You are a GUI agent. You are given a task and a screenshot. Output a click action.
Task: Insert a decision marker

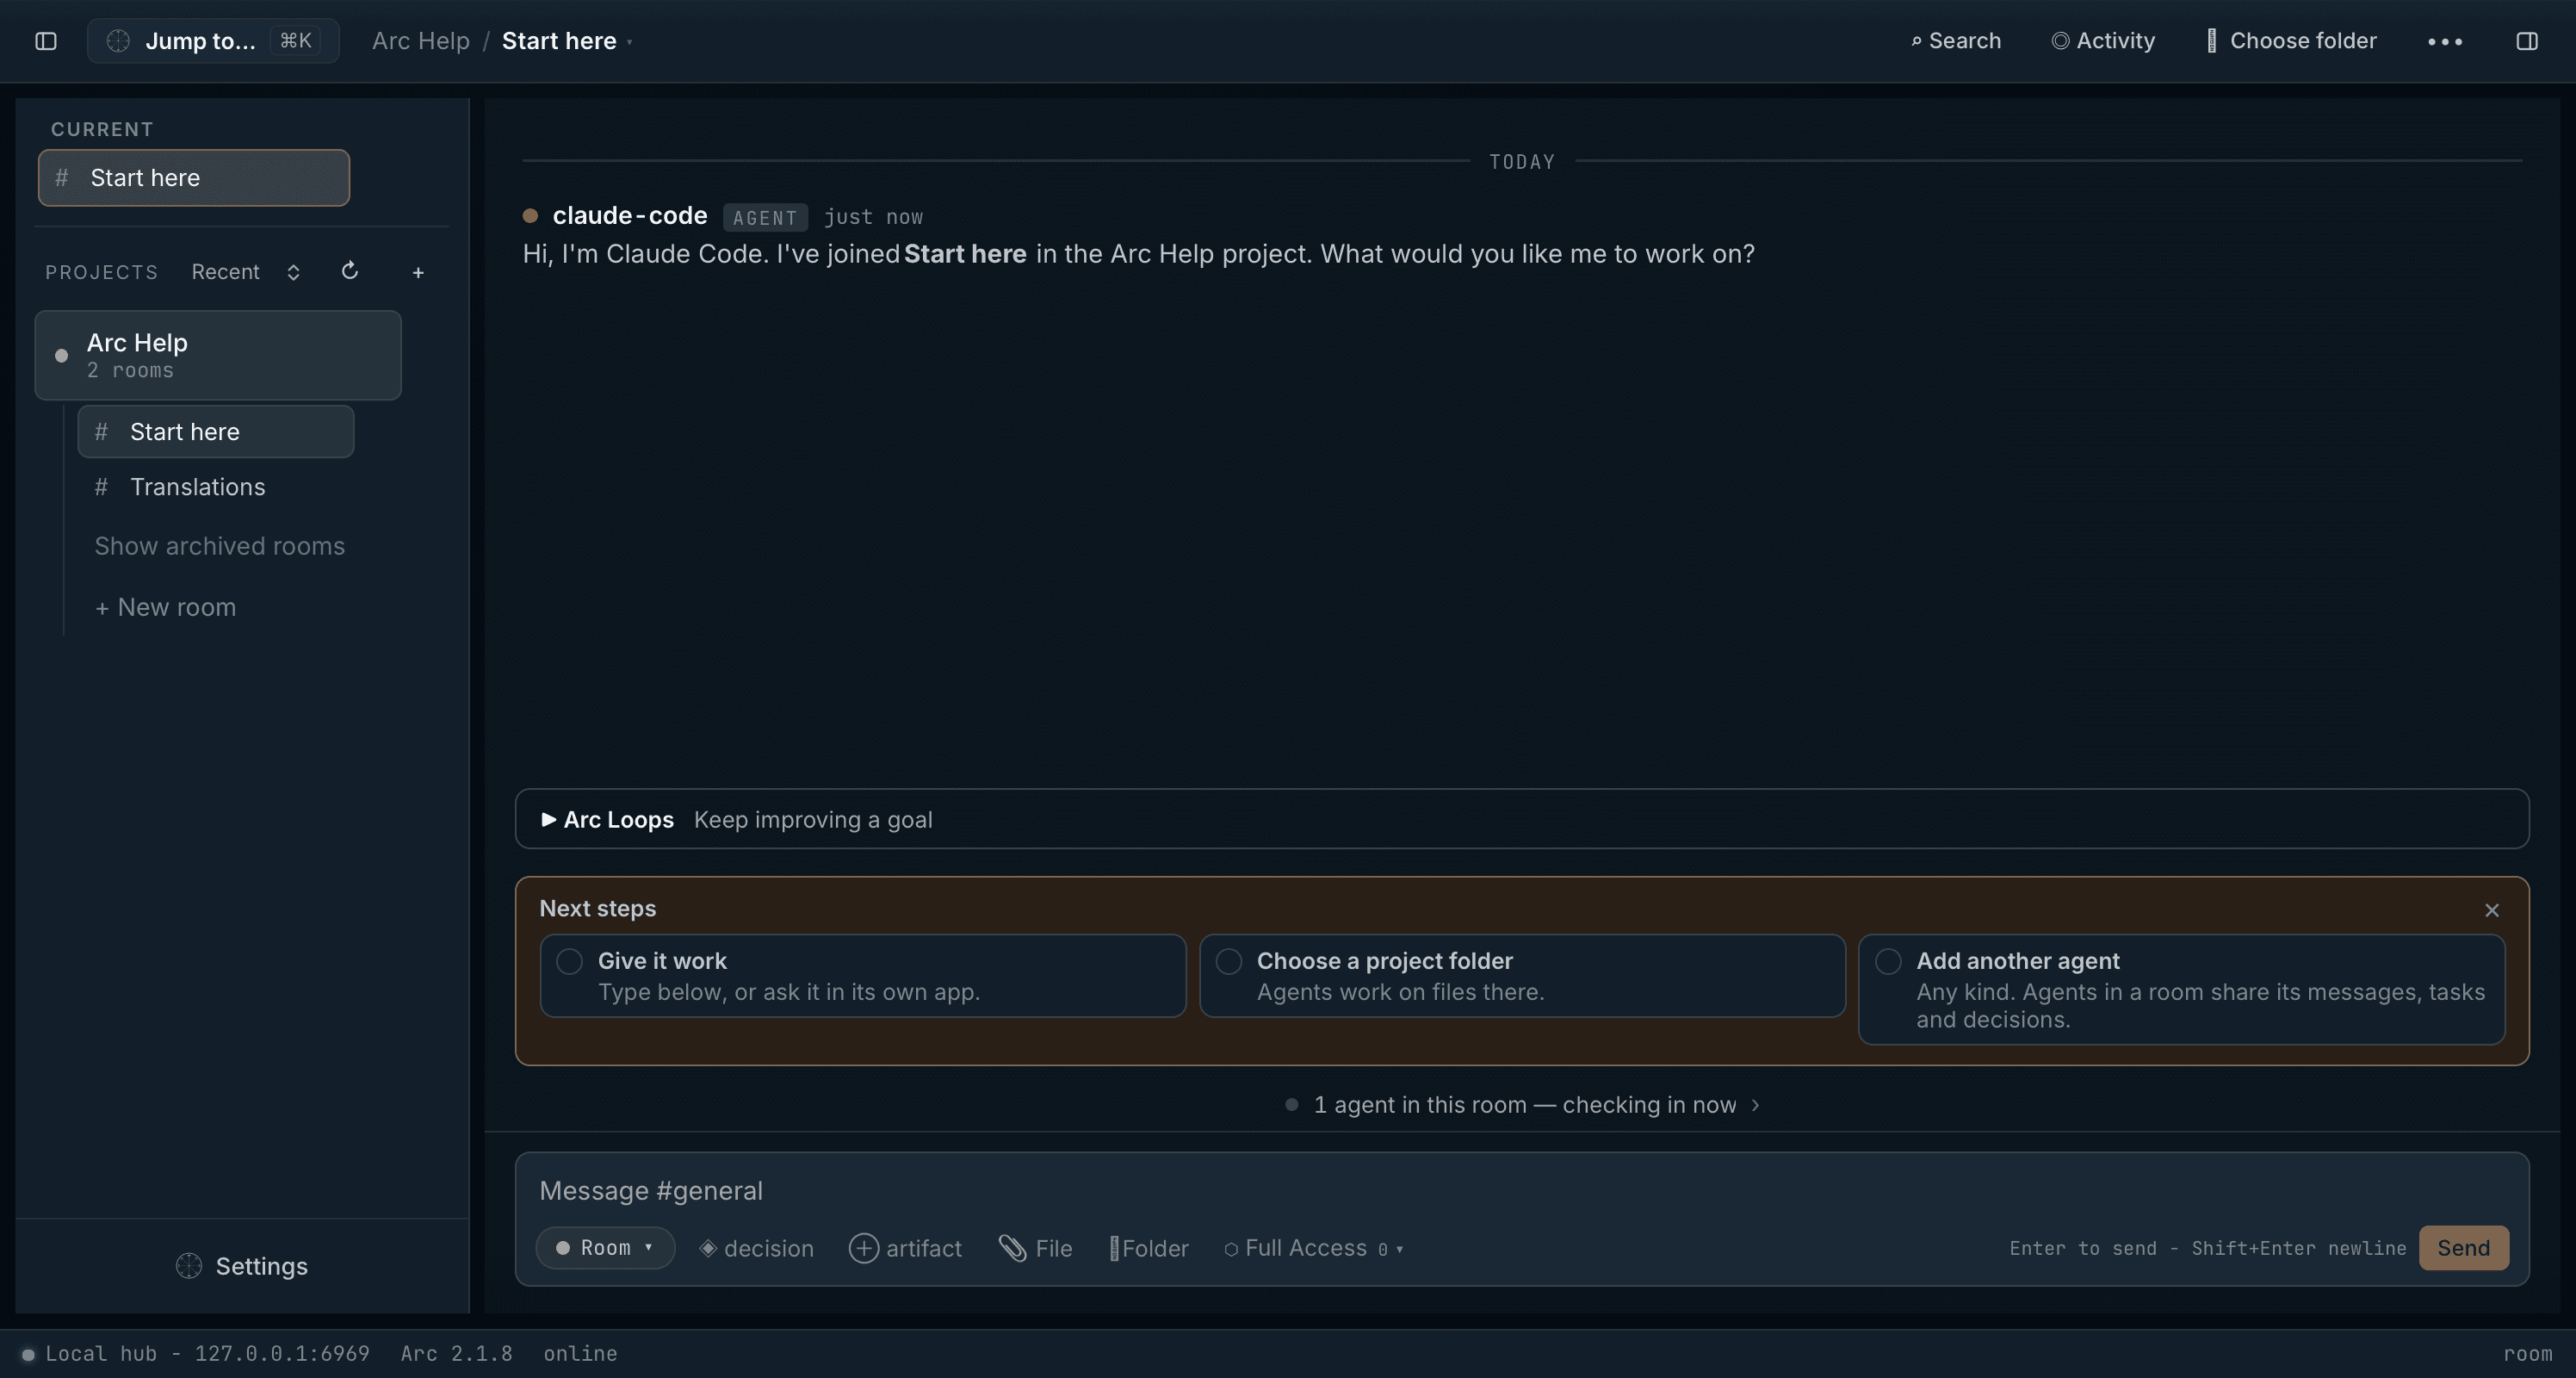756,1248
